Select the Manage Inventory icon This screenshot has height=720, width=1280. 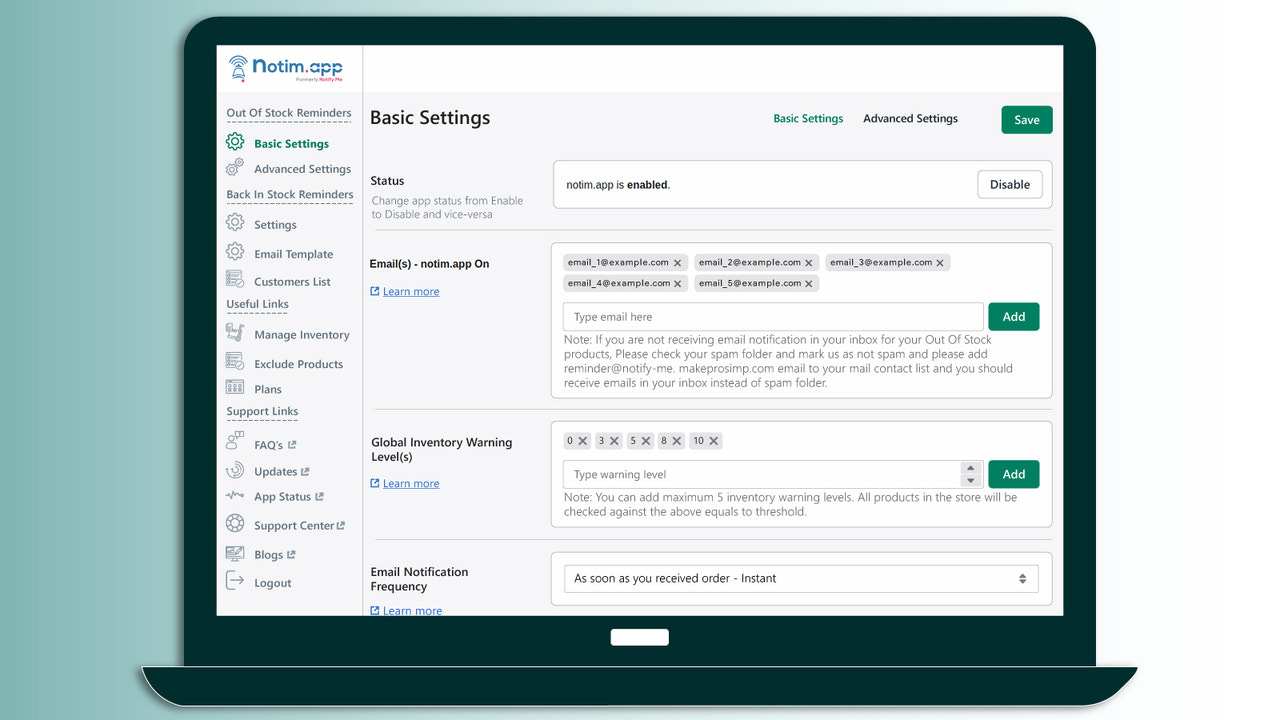click(234, 334)
